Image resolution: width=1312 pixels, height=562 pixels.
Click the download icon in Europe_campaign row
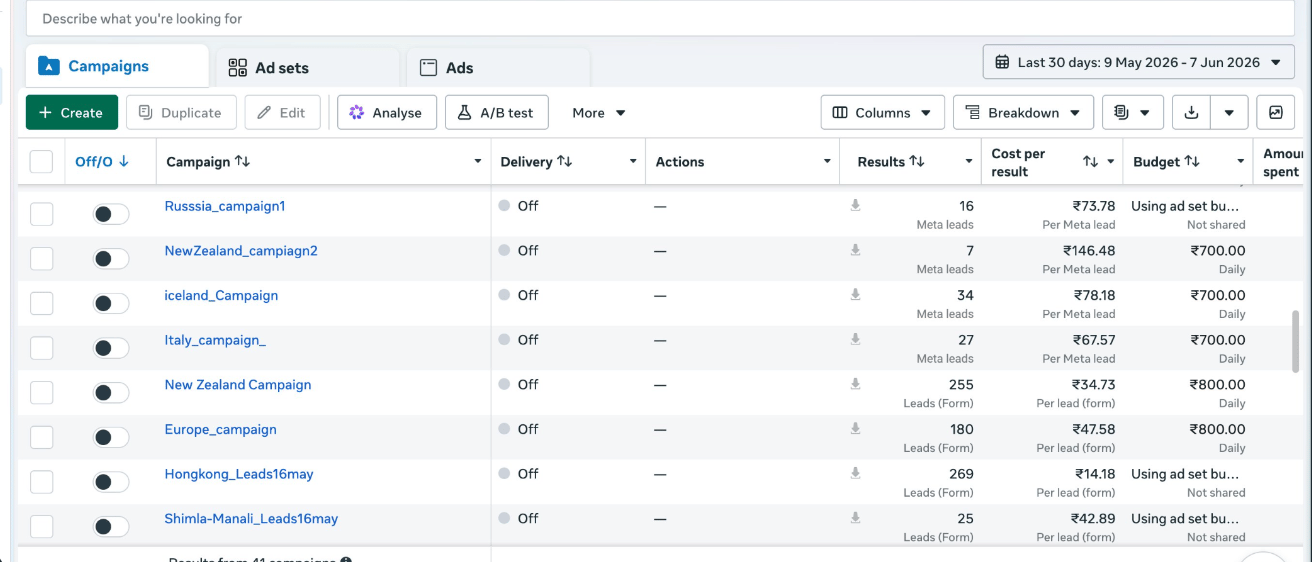855,428
